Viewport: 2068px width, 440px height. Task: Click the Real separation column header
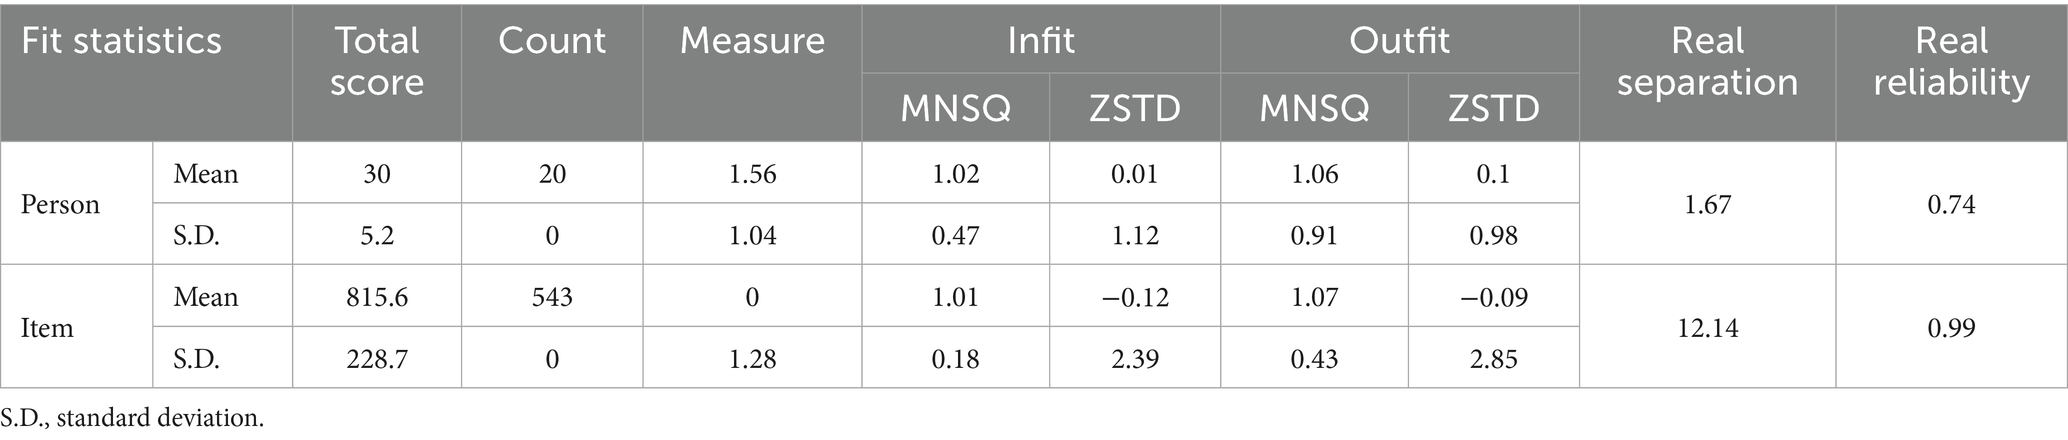(1707, 61)
